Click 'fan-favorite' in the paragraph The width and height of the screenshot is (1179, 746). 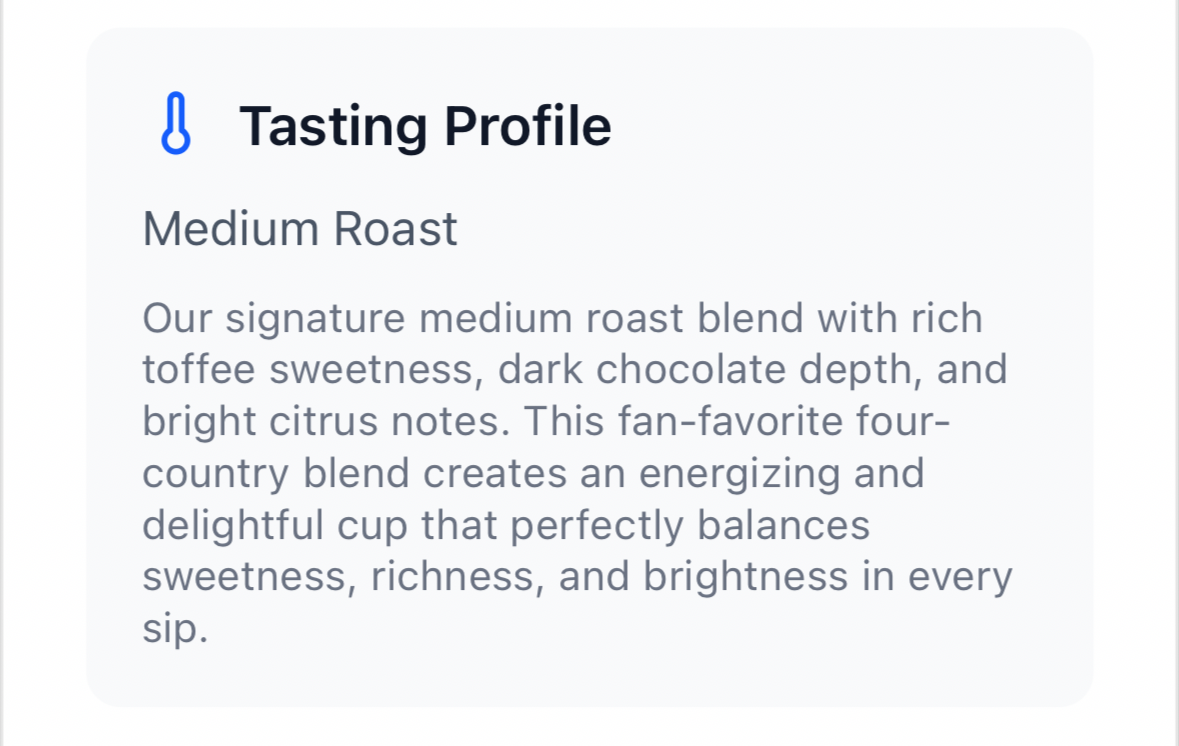click(729, 421)
